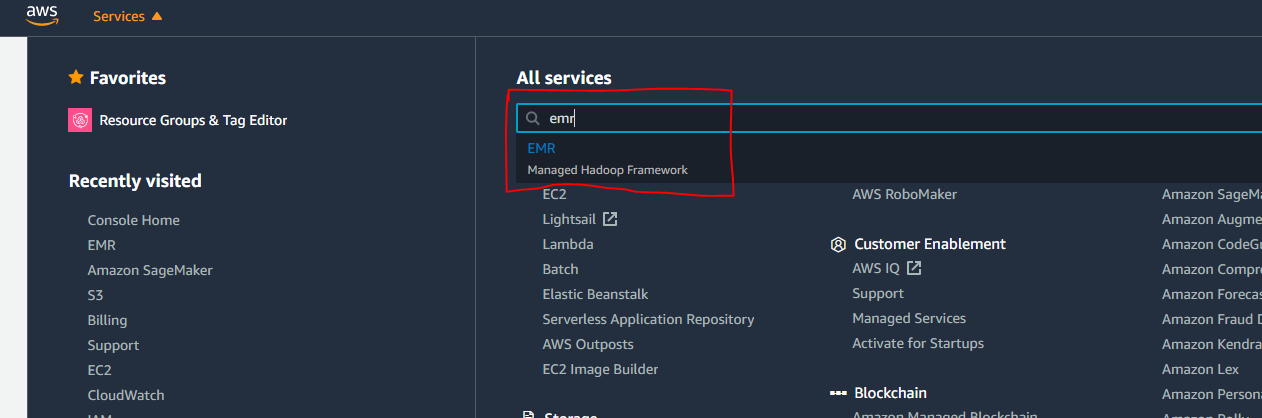Click the AWS IQ external link icon
Viewport: 1262px width, 418px height.
914,268
